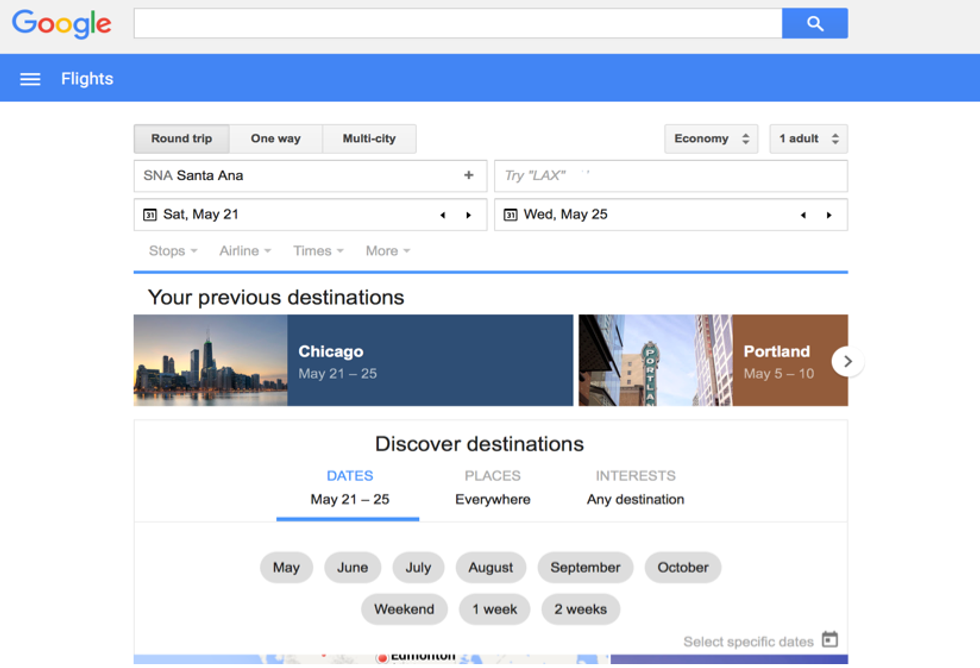Choose the Multi-city trip type

369,139
